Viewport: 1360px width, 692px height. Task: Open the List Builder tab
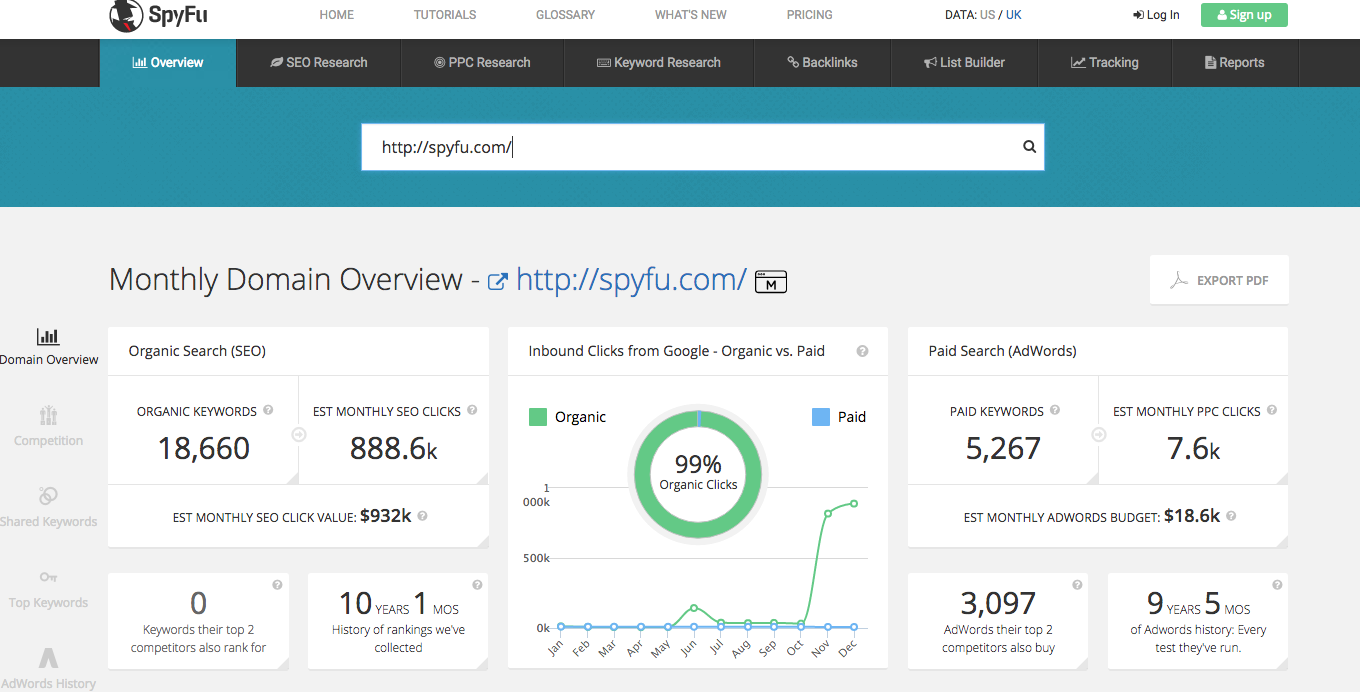(965, 62)
